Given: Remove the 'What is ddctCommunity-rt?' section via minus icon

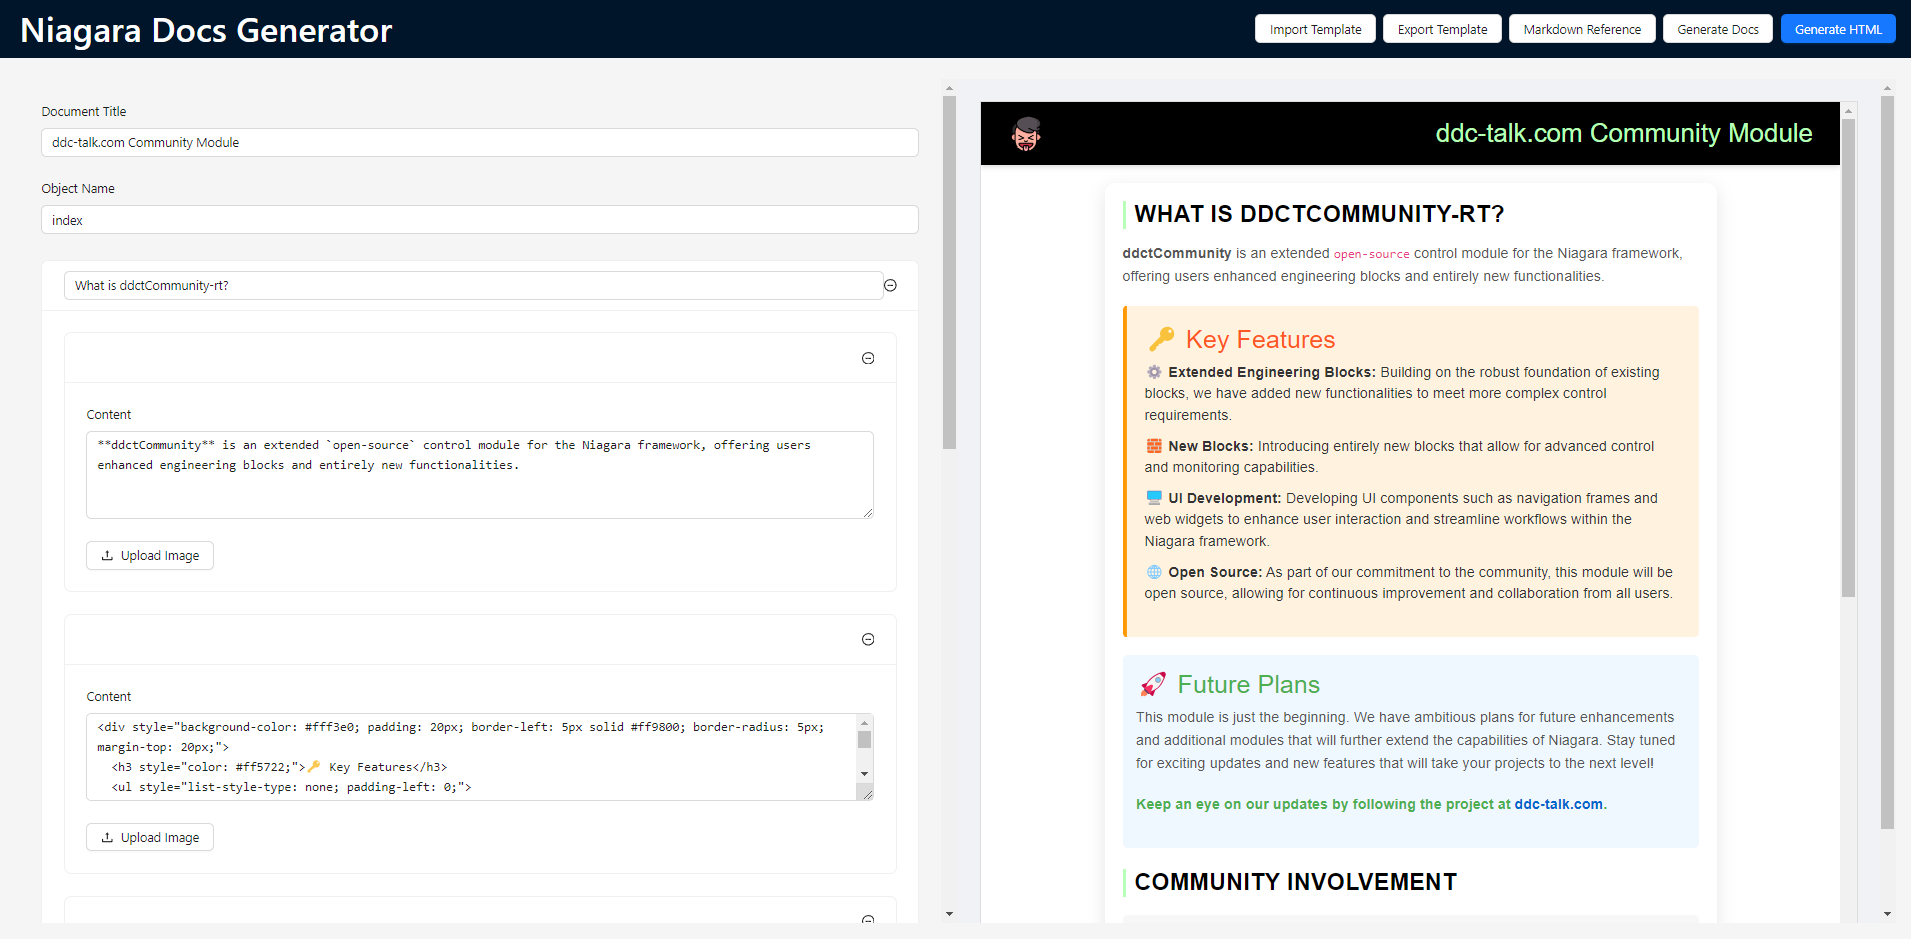Looking at the screenshot, I should 890,286.
